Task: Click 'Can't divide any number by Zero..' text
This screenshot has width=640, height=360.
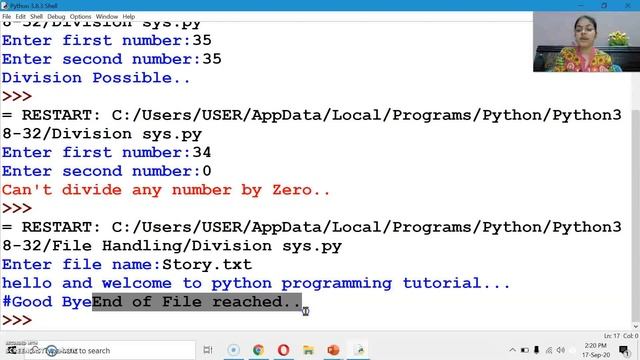Action: click(166, 190)
